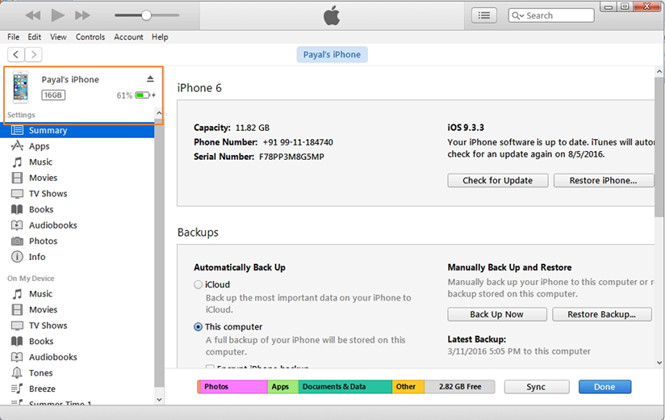Click phone number +91 99-11-184740
Viewport: 665px width, 420px height.
click(298, 142)
